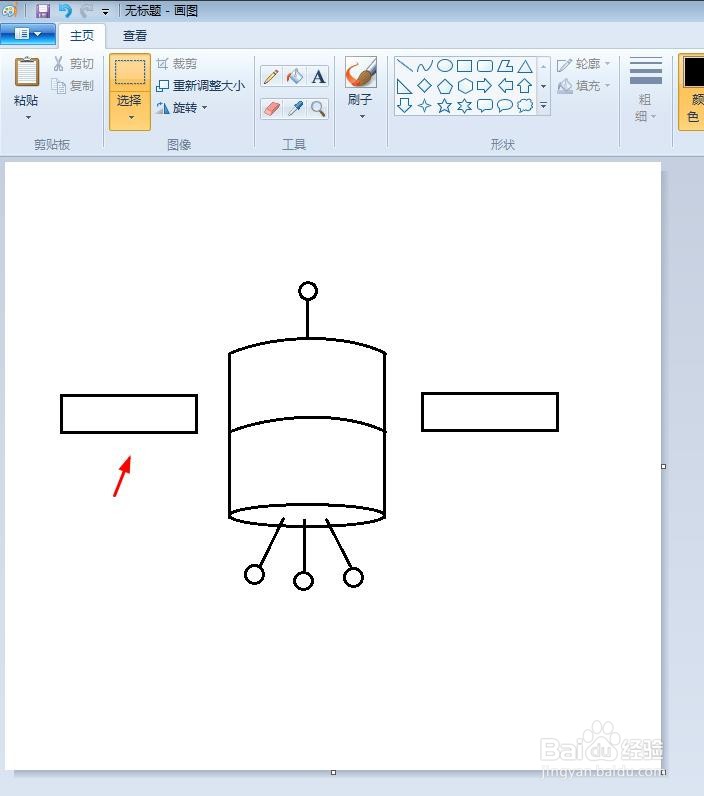Click the 剪切 button

click(x=73, y=63)
